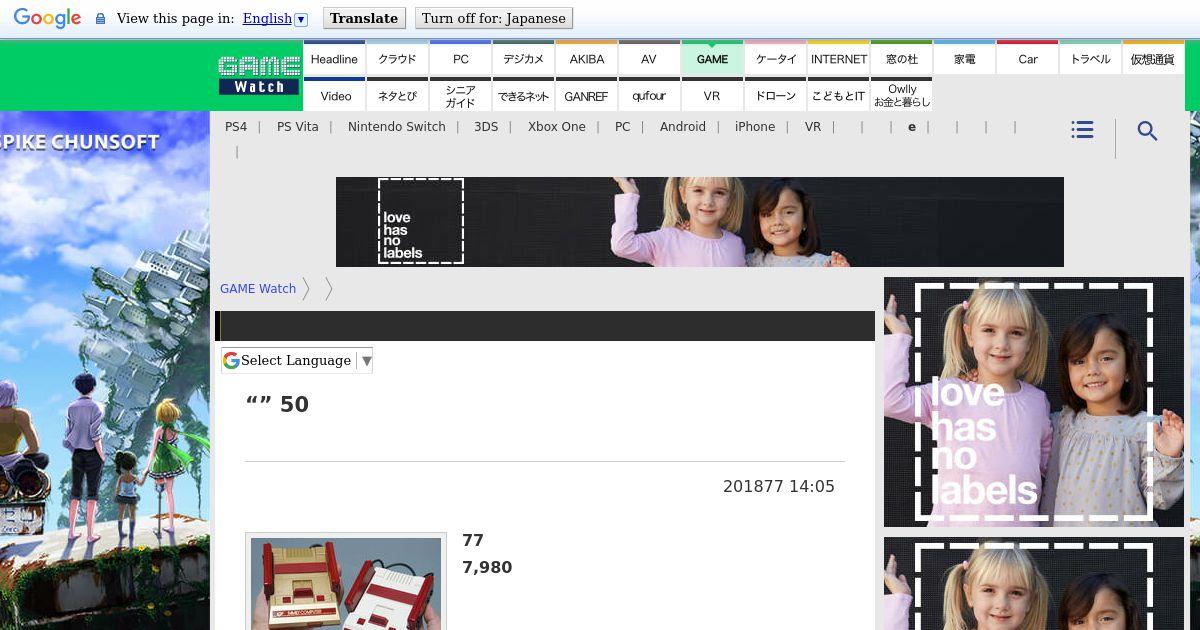
Task: Go to iPhone category link
Action: click(755, 127)
